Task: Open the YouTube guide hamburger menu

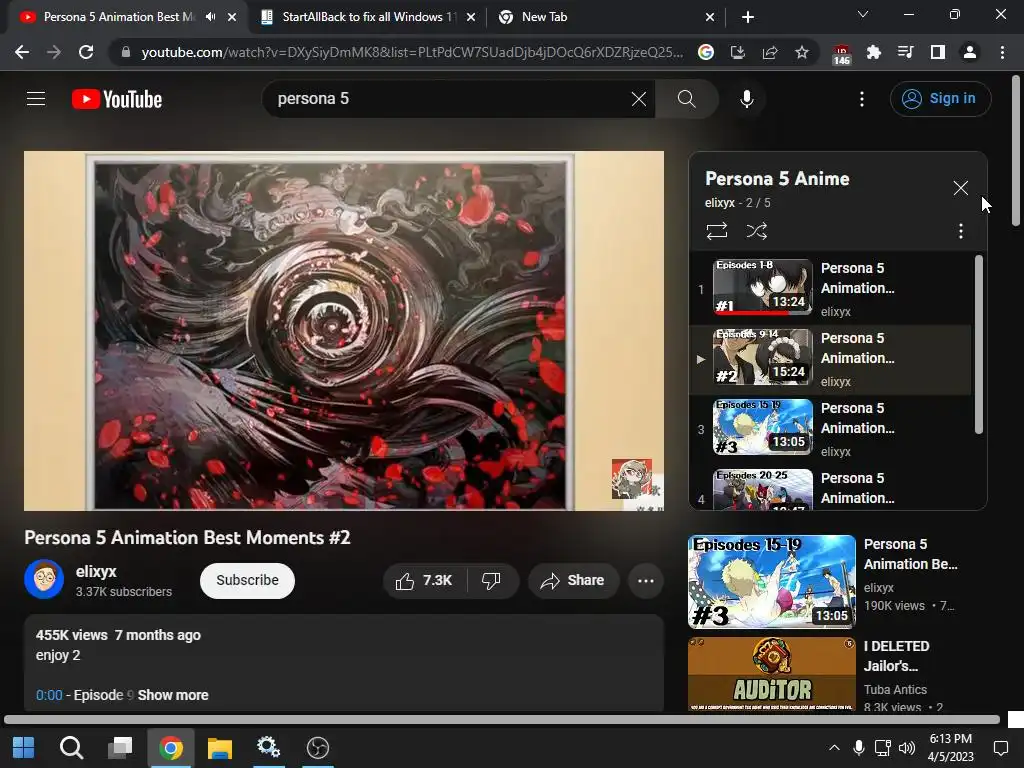Action: [36, 99]
